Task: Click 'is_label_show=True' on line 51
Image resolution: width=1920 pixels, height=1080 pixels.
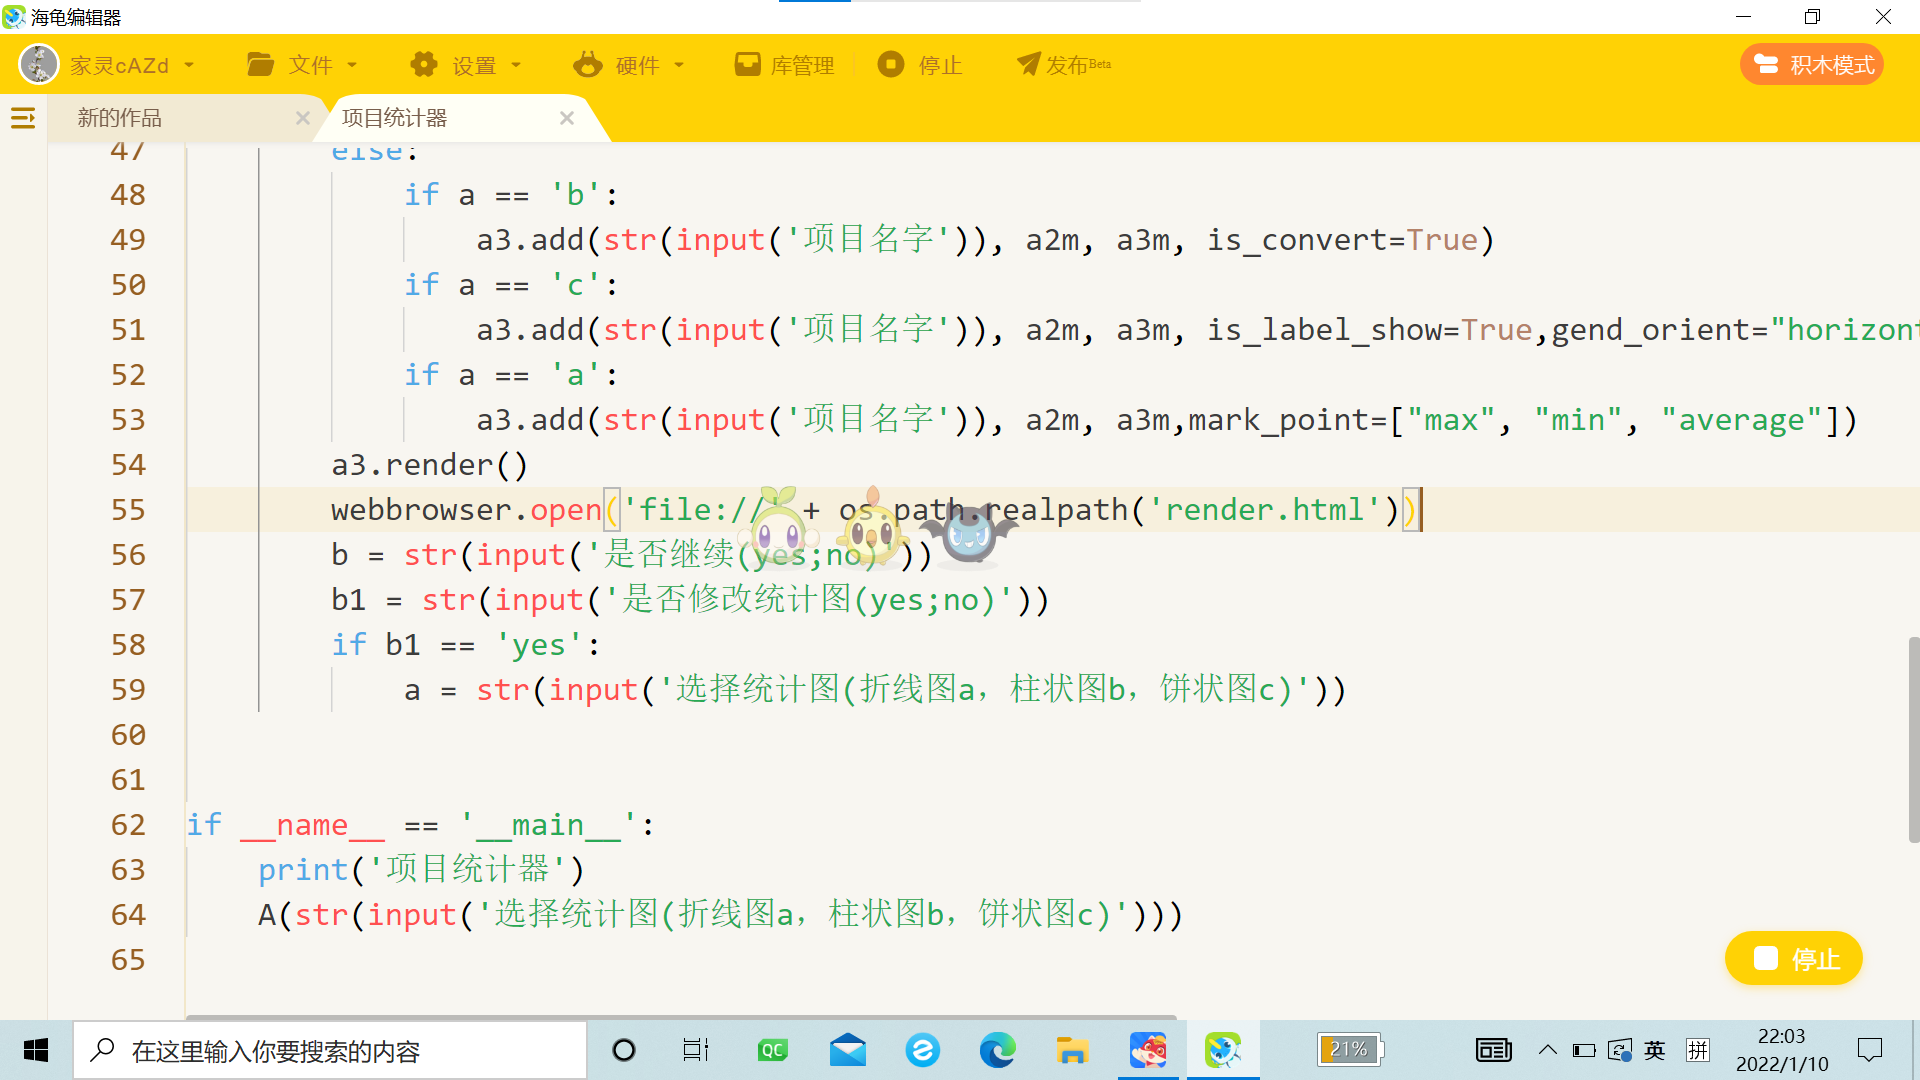Action: click(1369, 330)
